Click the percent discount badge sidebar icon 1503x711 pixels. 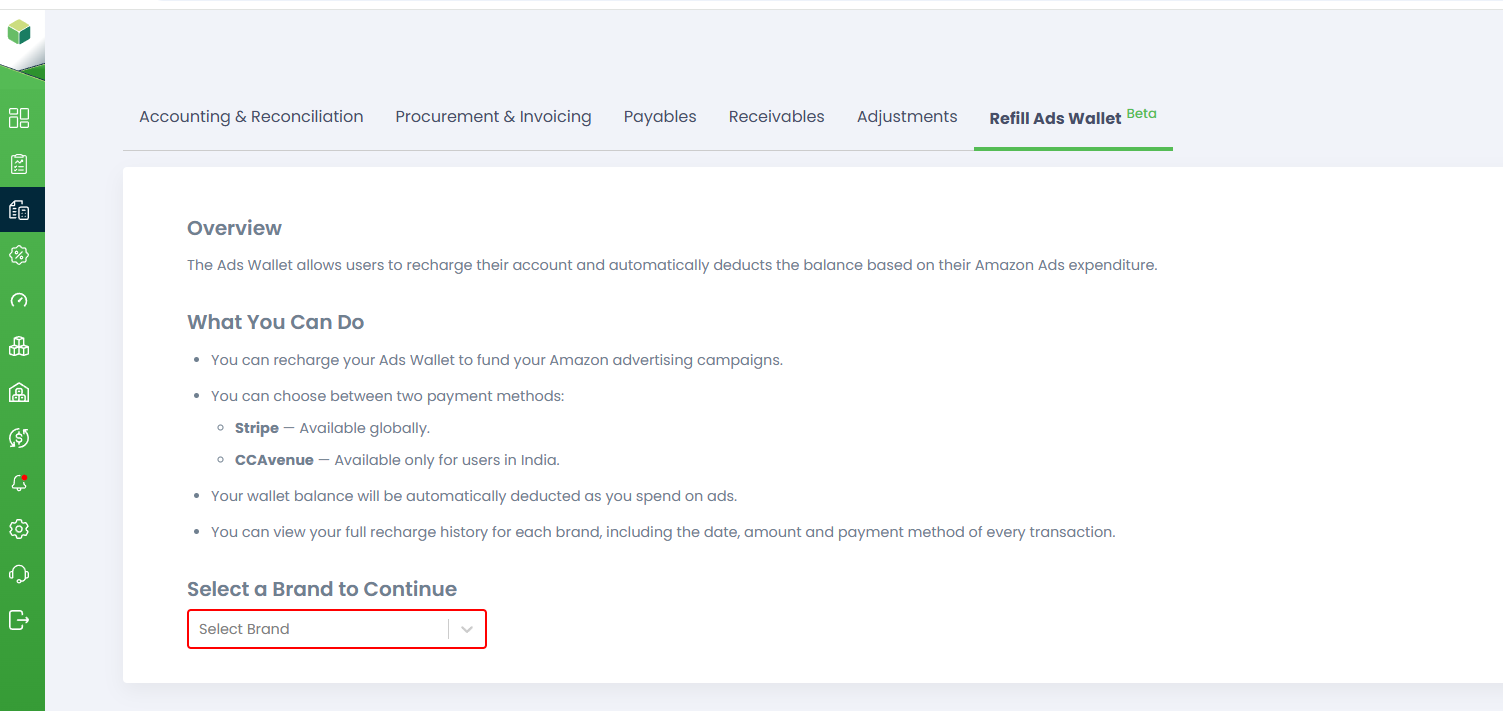coord(19,255)
